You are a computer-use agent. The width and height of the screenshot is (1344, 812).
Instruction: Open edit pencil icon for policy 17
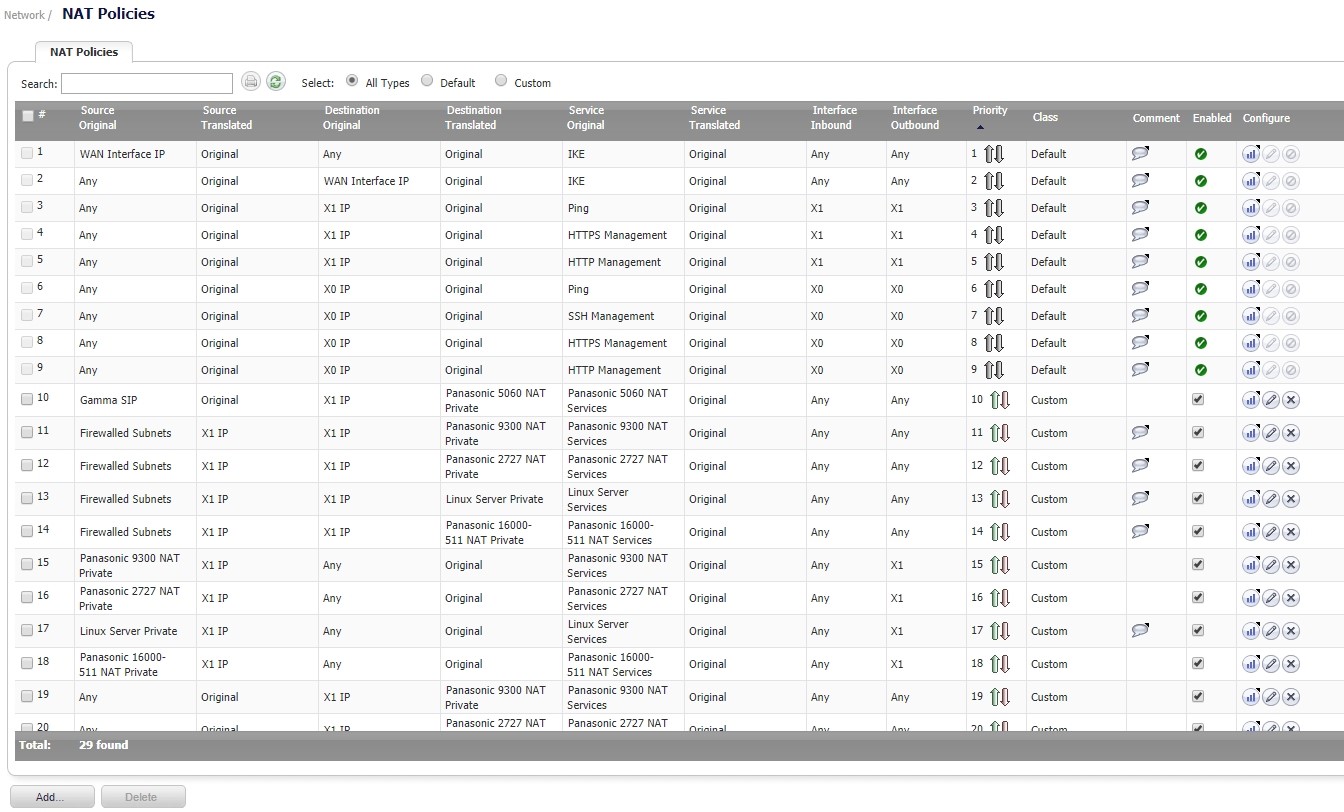(1271, 631)
